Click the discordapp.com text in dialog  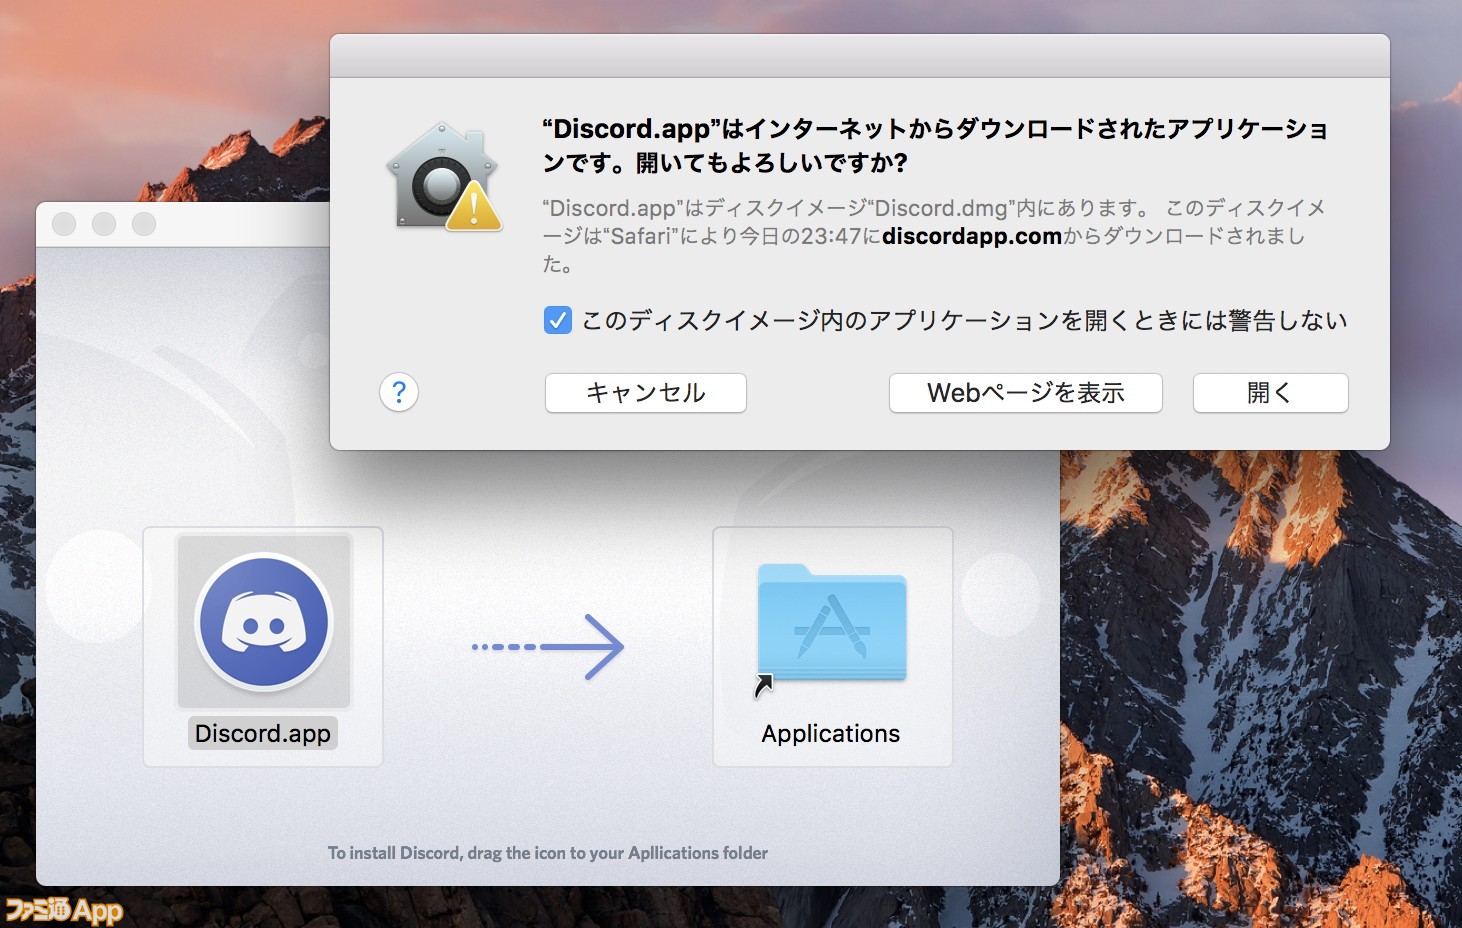(x=972, y=237)
